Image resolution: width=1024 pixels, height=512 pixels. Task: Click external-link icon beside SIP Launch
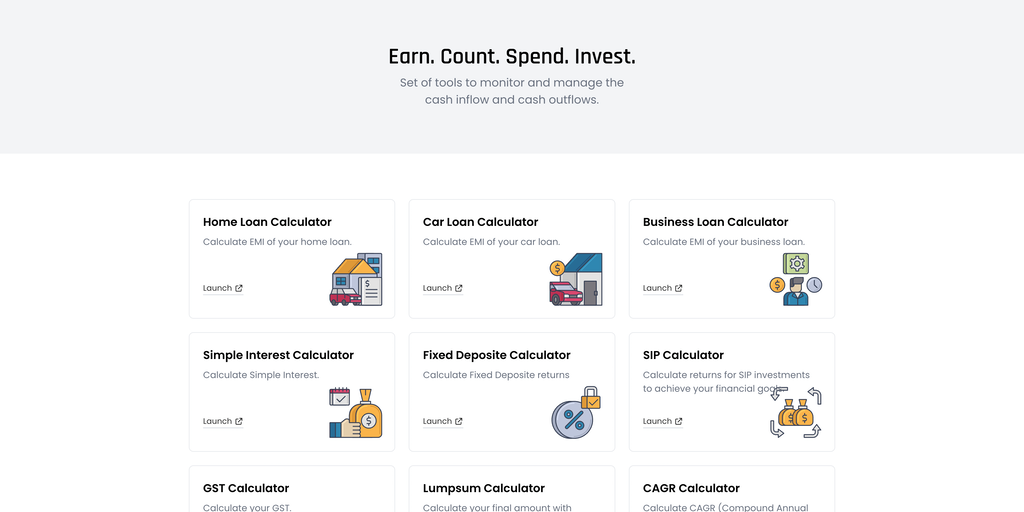tap(679, 421)
